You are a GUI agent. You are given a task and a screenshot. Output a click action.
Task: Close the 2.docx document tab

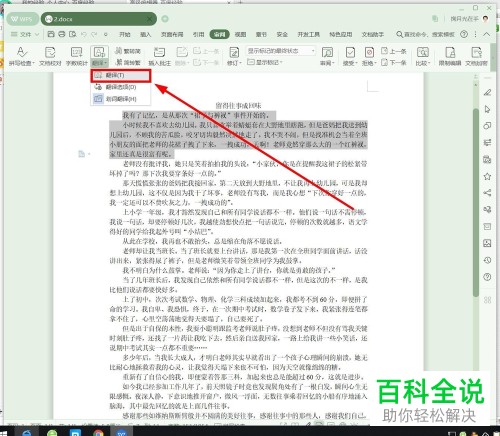[149, 19]
